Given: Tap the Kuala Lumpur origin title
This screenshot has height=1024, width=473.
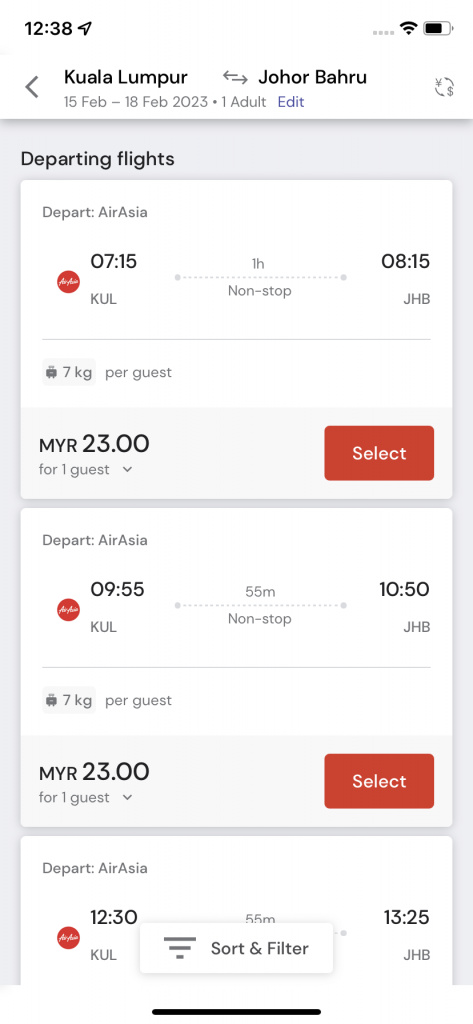Looking at the screenshot, I should coord(126,77).
